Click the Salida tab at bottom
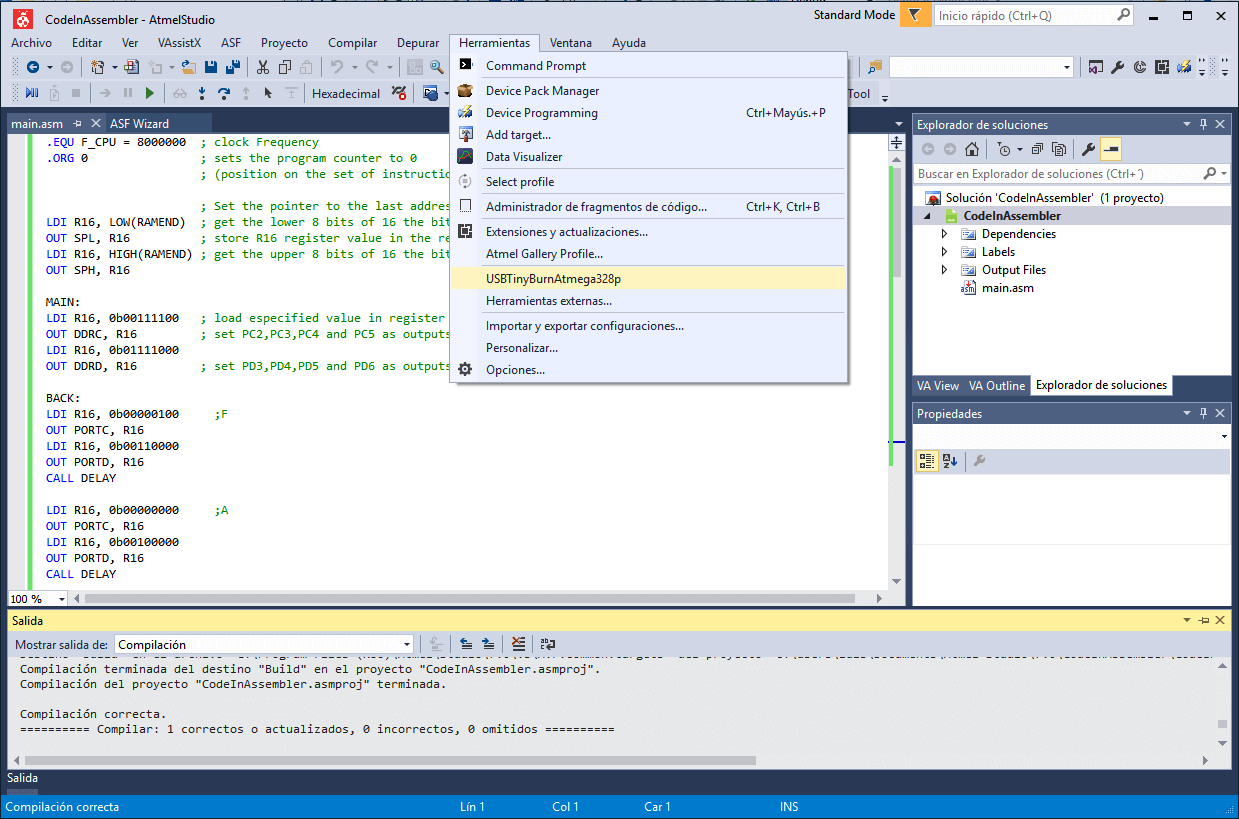The image size is (1239, 819). pyautogui.click(x=22, y=778)
